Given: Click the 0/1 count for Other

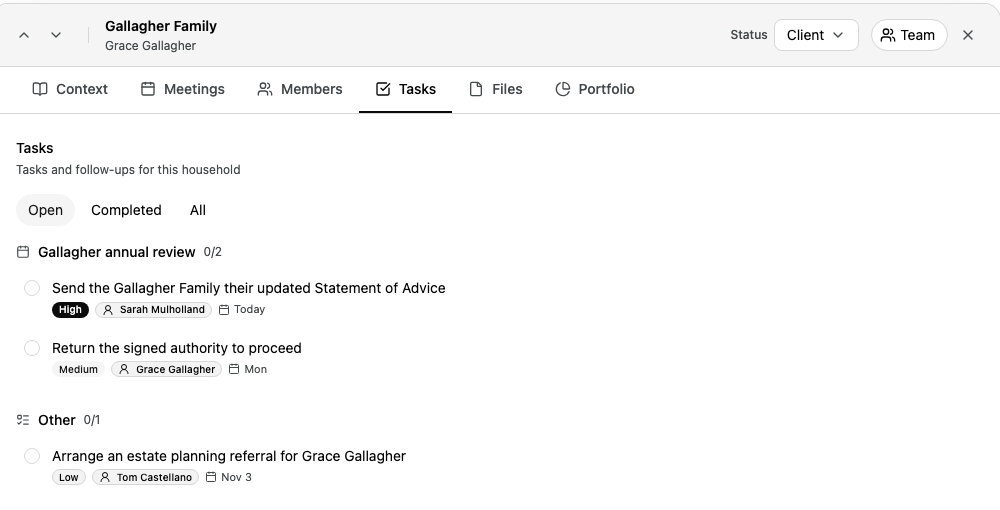Looking at the screenshot, I should (92, 420).
